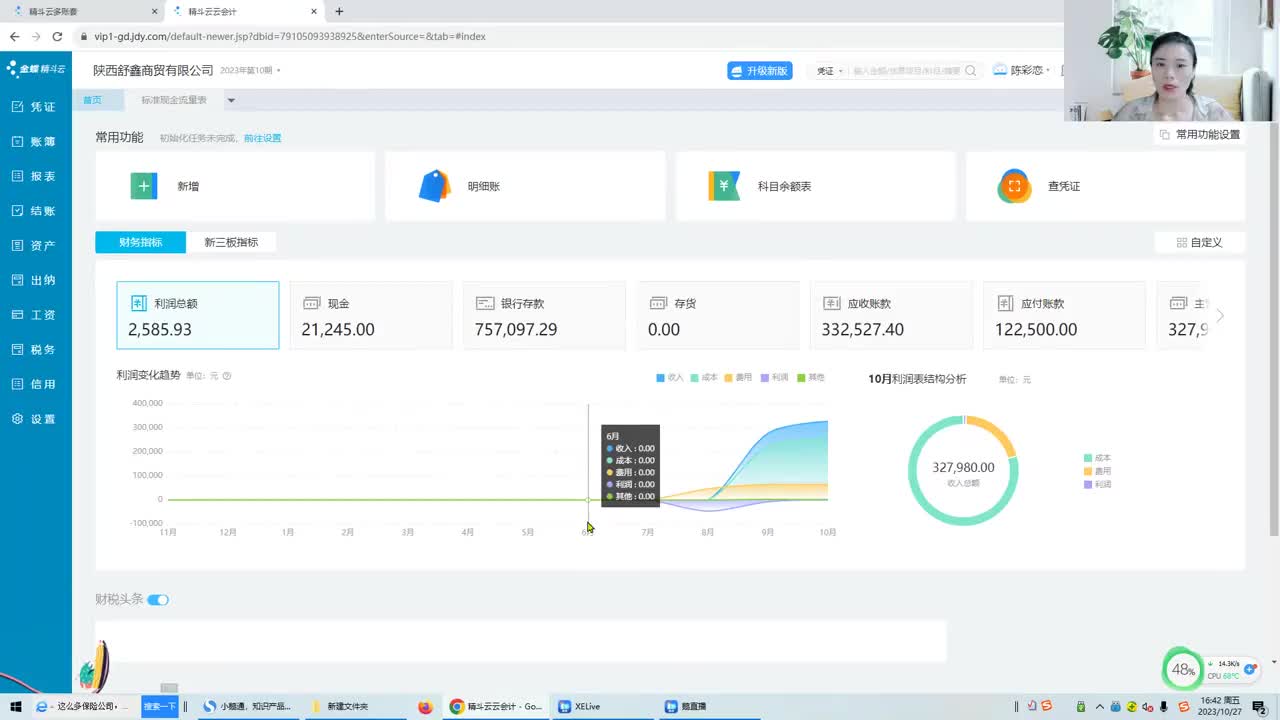Image resolution: width=1280 pixels, height=720 pixels.
Task: Show more indicator cards with right chevron
Action: coord(1220,315)
